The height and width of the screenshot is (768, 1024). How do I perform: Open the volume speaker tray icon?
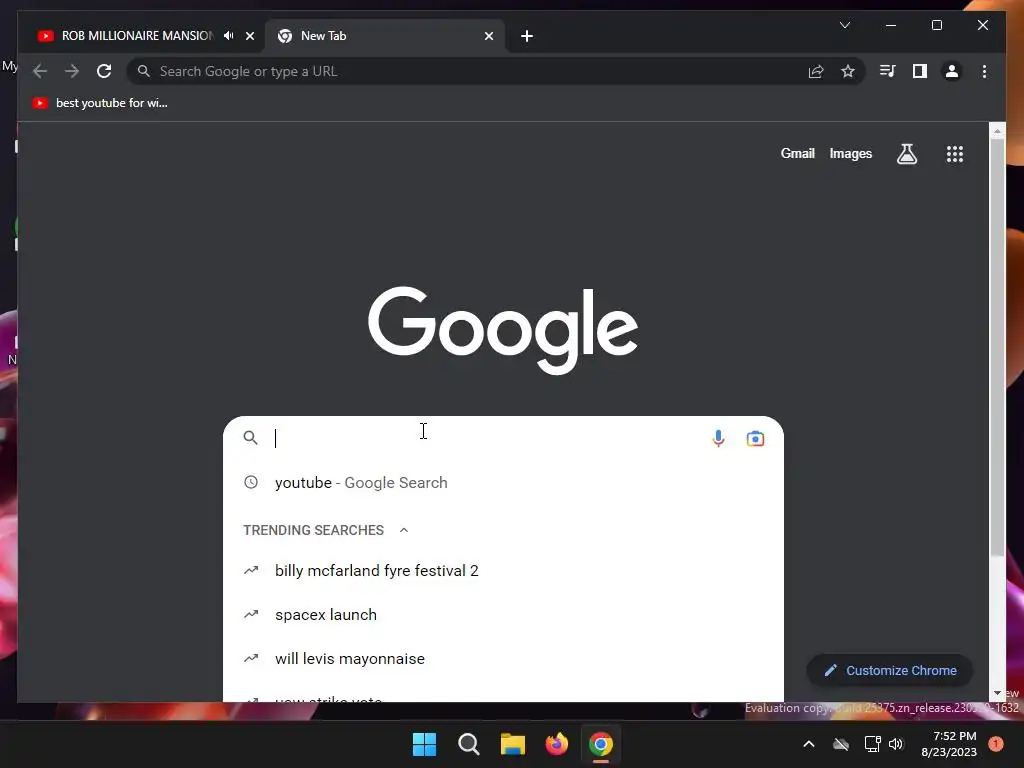click(x=896, y=744)
